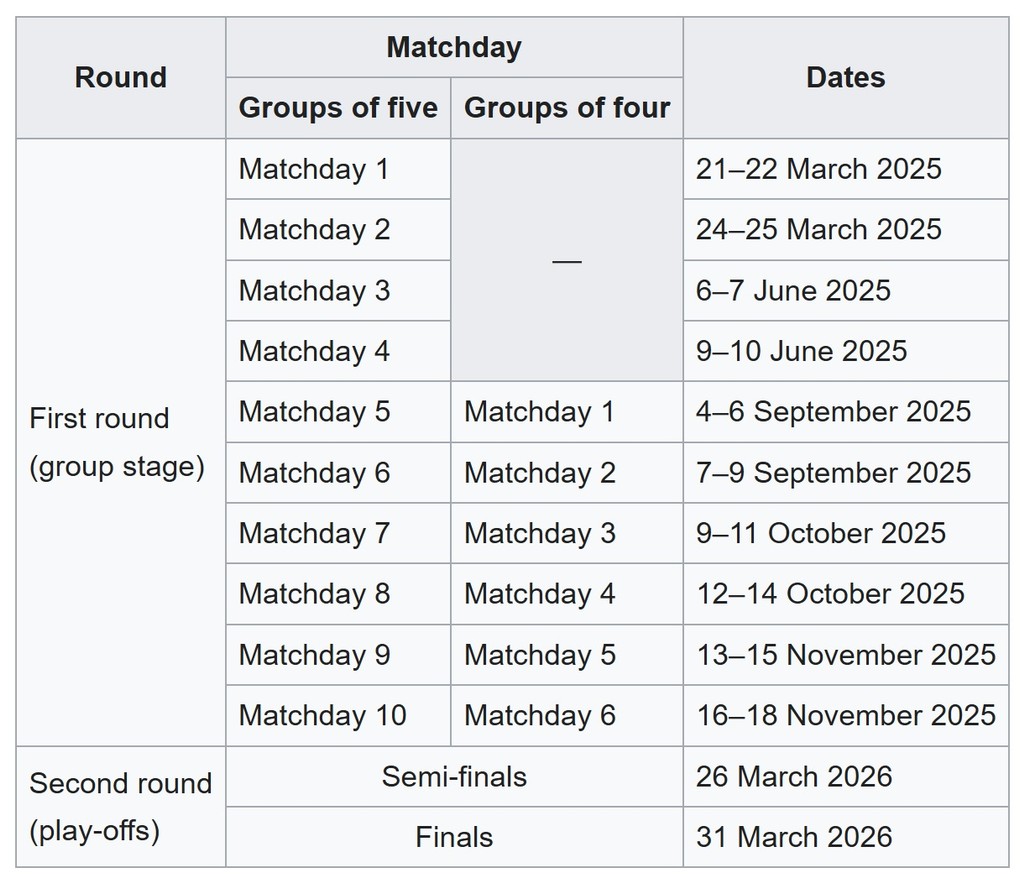
Task: Select the Semi-finals cell
Action: click(454, 777)
